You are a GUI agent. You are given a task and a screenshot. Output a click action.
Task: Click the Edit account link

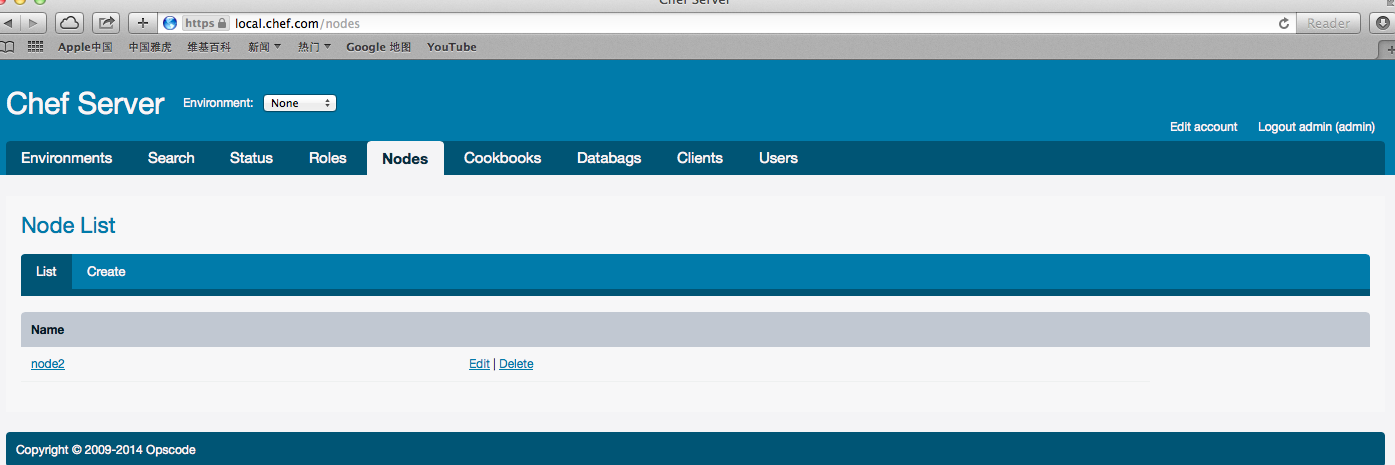[1204, 127]
